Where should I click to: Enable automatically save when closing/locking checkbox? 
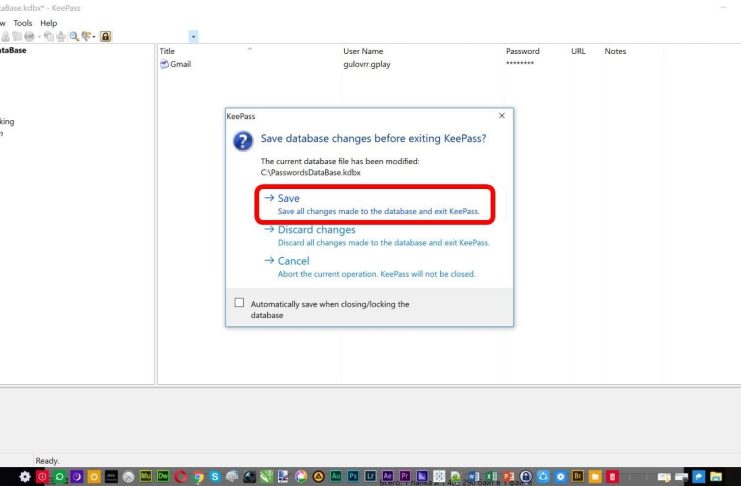pyautogui.click(x=240, y=303)
